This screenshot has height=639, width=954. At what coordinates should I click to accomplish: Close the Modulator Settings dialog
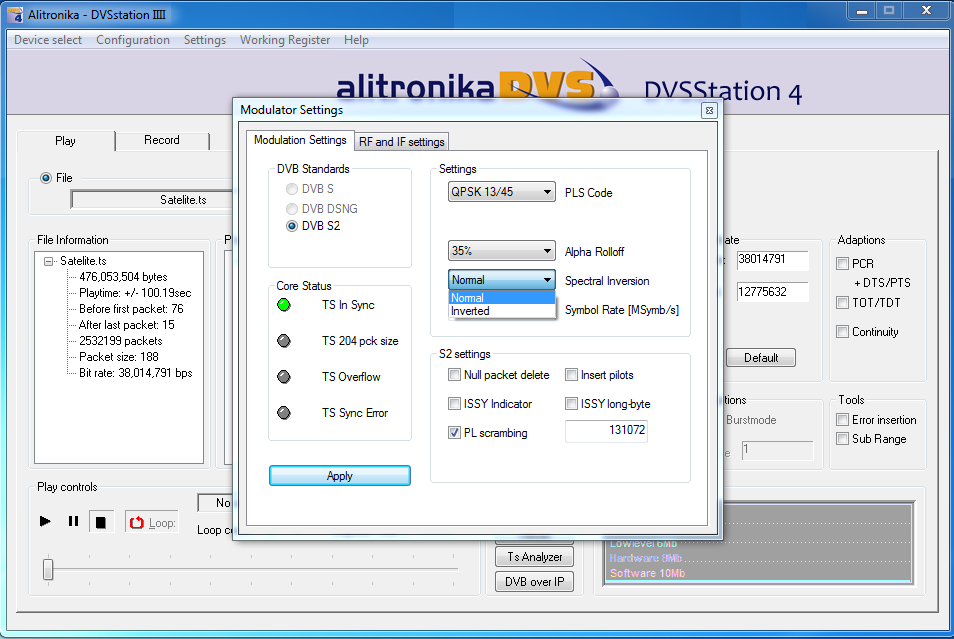(708, 110)
